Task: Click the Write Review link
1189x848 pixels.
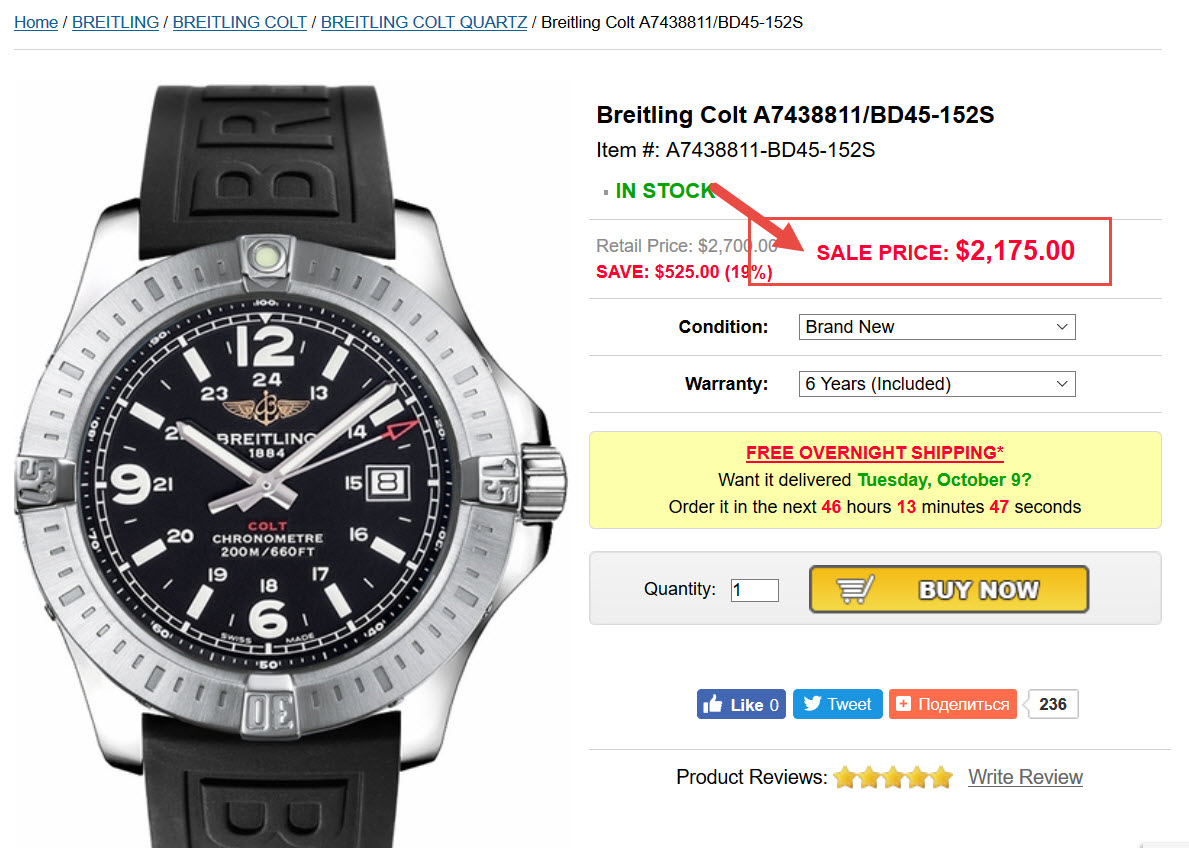Action: [x=1025, y=777]
